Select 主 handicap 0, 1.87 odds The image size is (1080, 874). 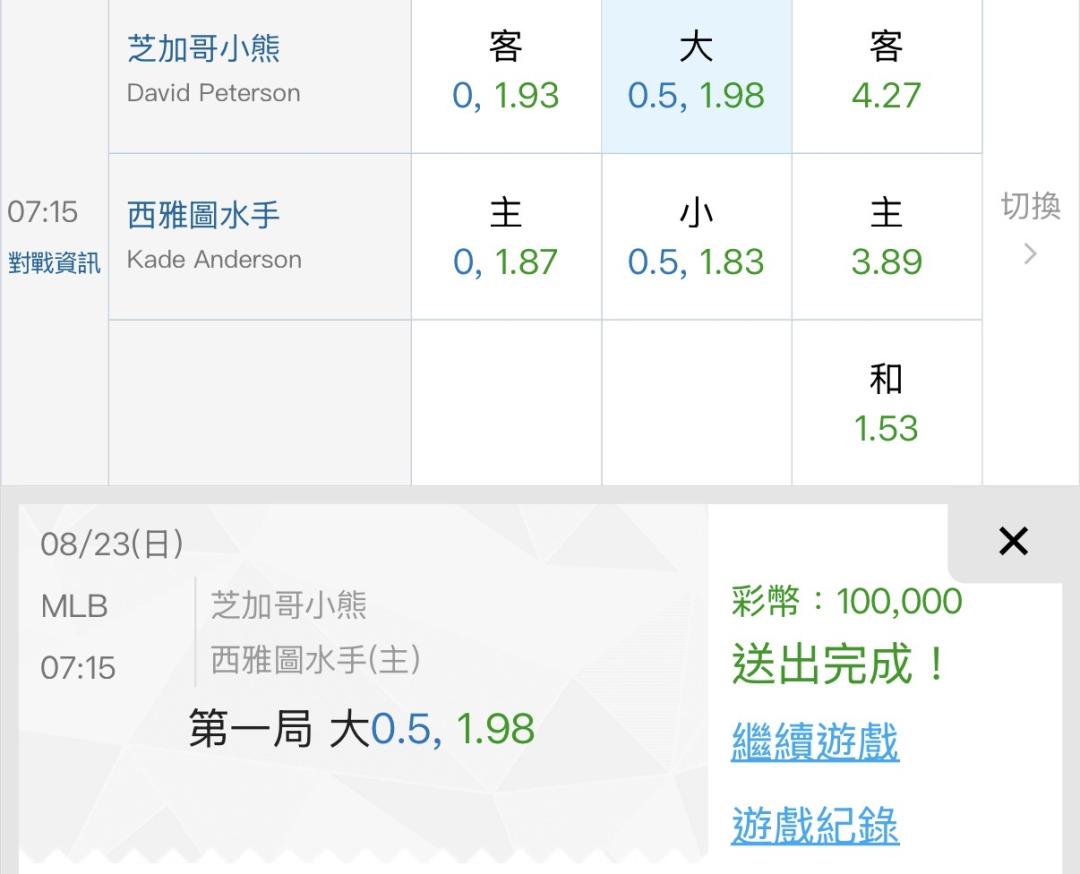tap(506, 237)
